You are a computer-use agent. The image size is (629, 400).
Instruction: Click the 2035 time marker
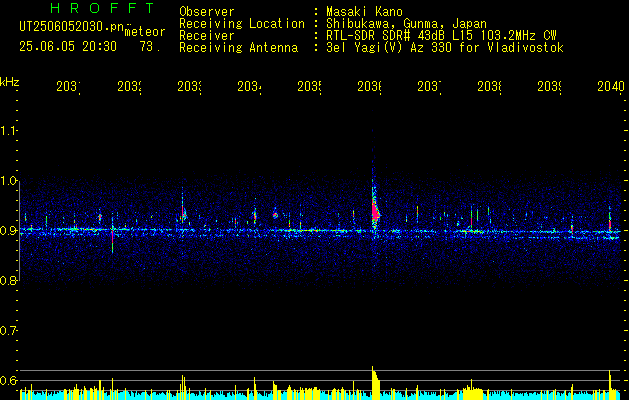(x=309, y=87)
